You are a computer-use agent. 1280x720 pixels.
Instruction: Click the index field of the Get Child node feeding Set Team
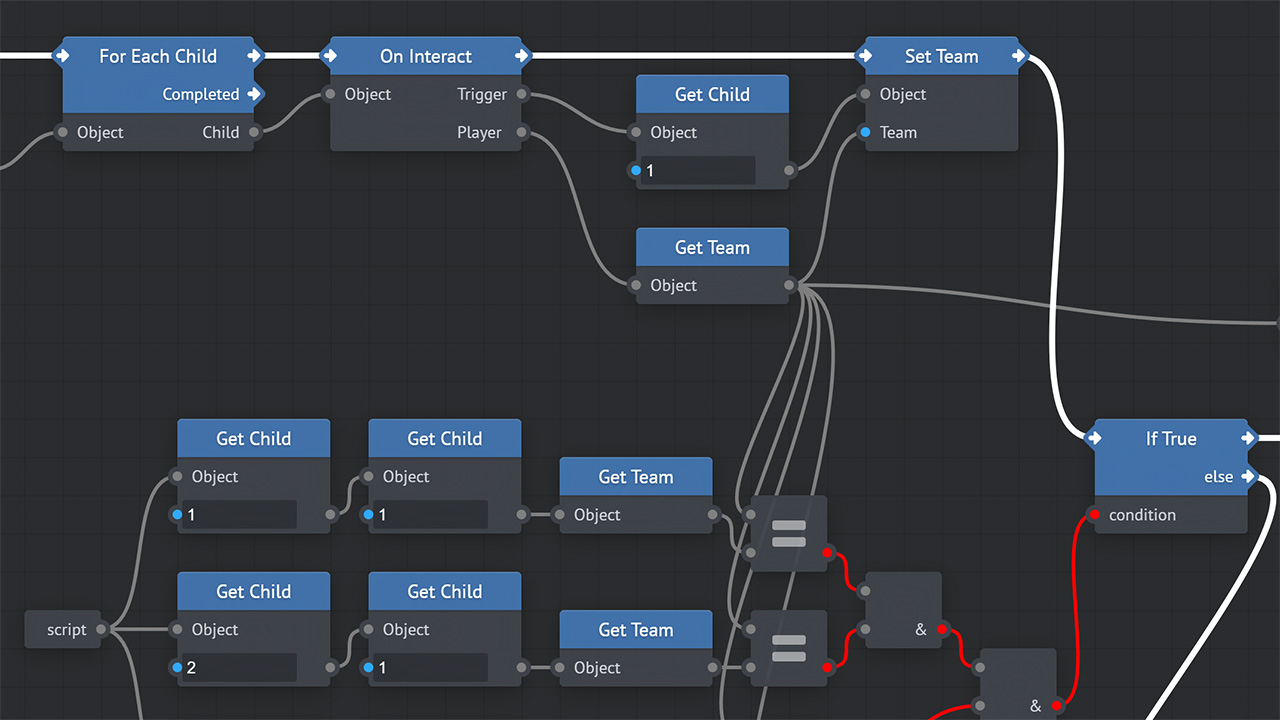pos(698,170)
